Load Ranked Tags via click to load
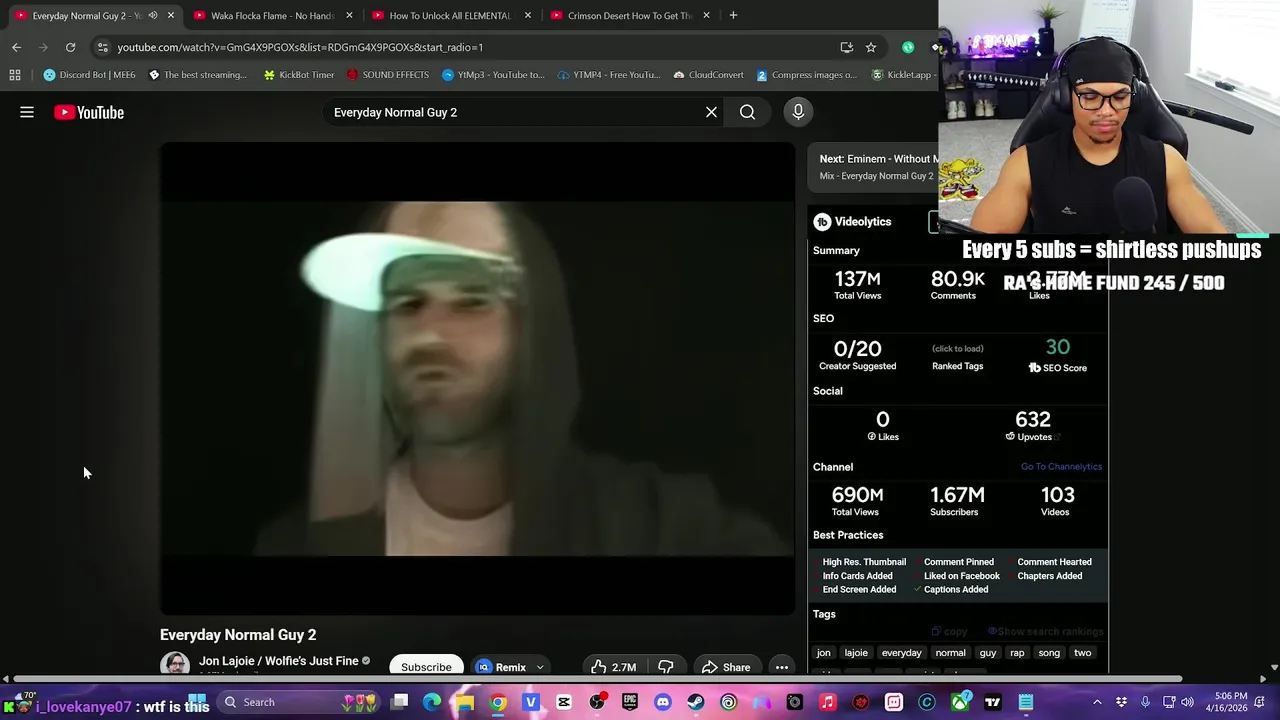Screen dimensions: 1280x720 coord(957,349)
